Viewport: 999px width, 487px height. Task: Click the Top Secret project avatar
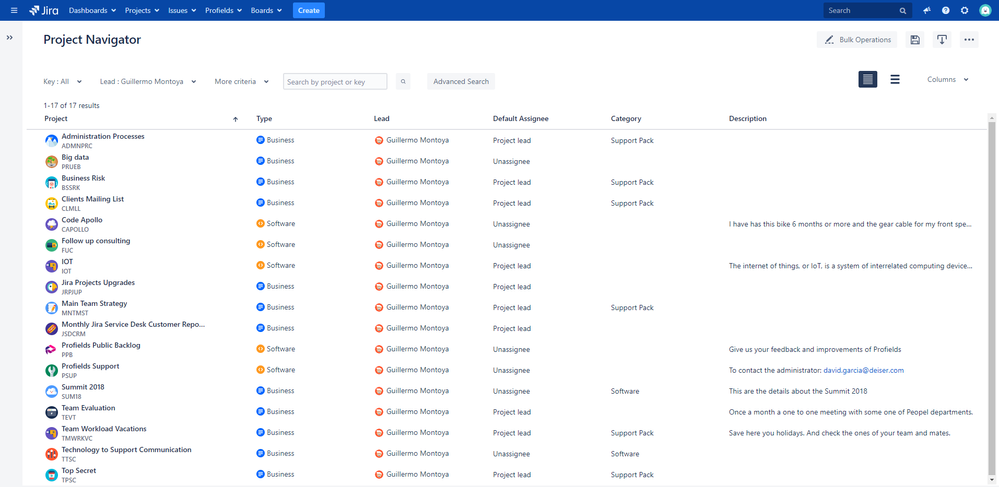[x=52, y=475]
